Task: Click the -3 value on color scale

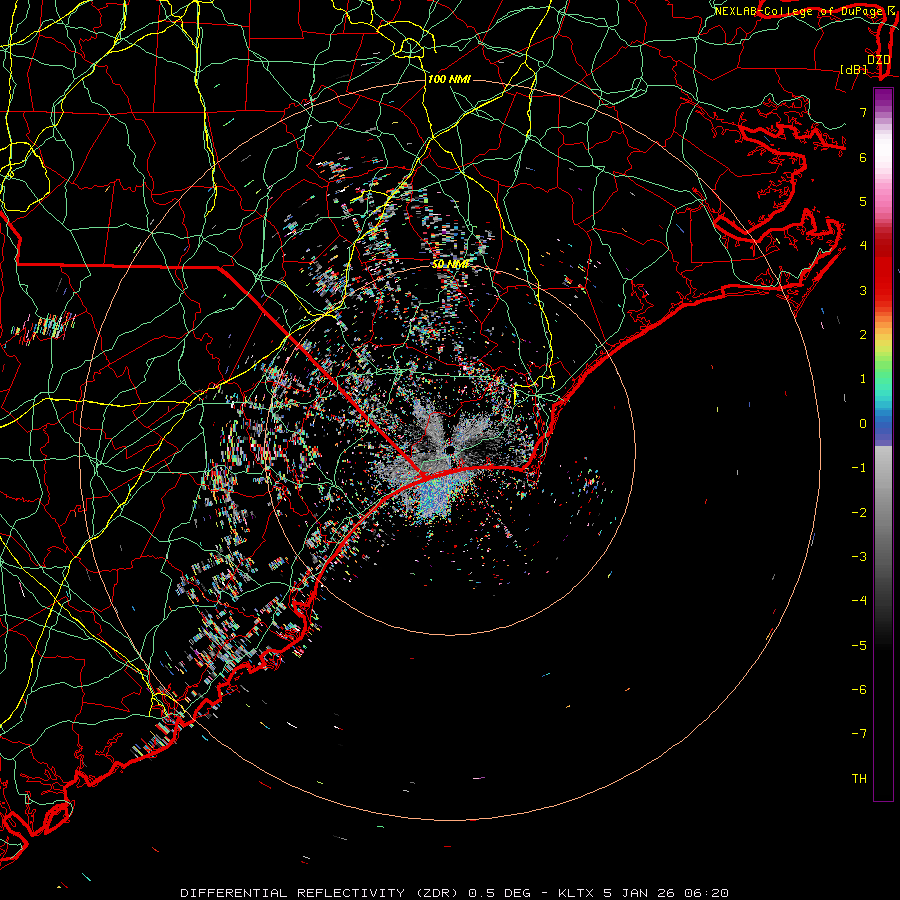Action: click(x=859, y=557)
